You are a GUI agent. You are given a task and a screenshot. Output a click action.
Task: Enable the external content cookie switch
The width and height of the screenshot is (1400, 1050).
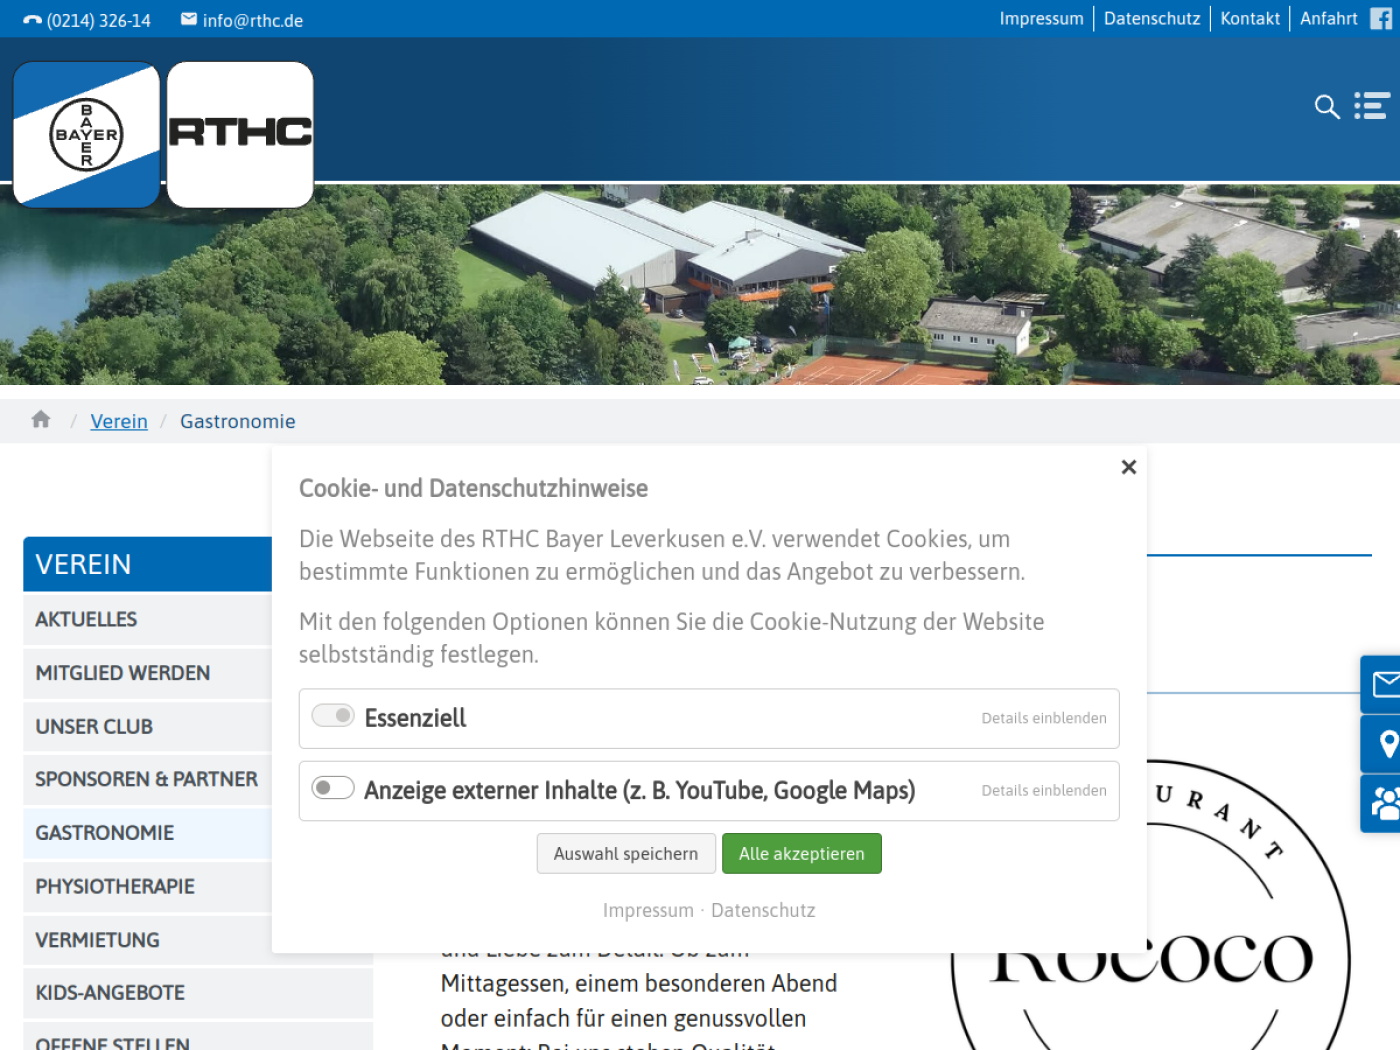pyautogui.click(x=333, y=788)
